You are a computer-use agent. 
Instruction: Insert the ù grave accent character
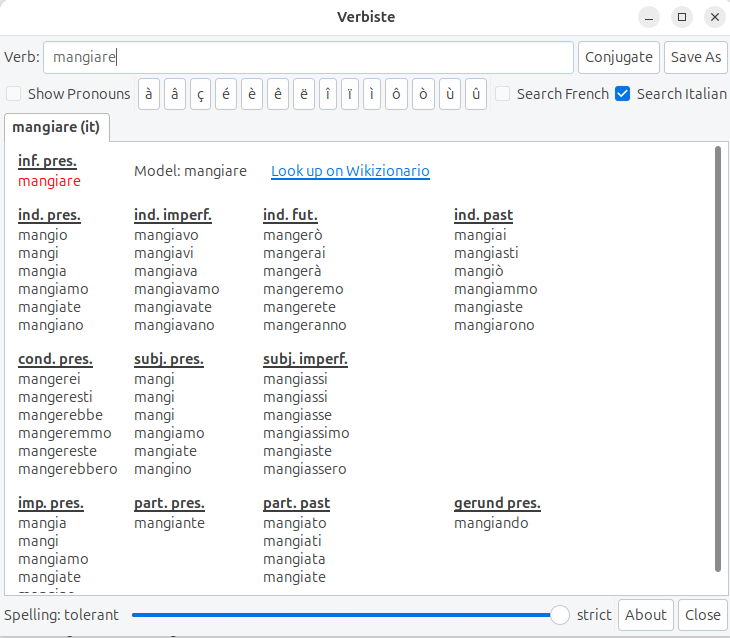(451, 94)
